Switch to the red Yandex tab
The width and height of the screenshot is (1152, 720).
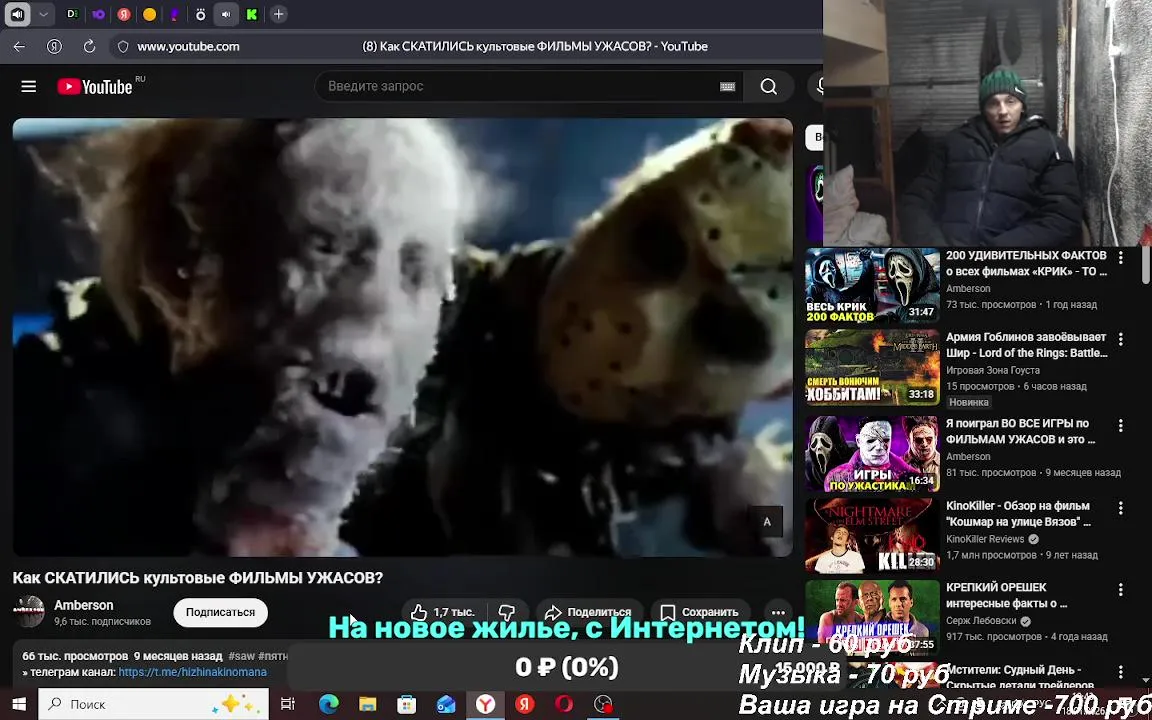tap(124, 14)
